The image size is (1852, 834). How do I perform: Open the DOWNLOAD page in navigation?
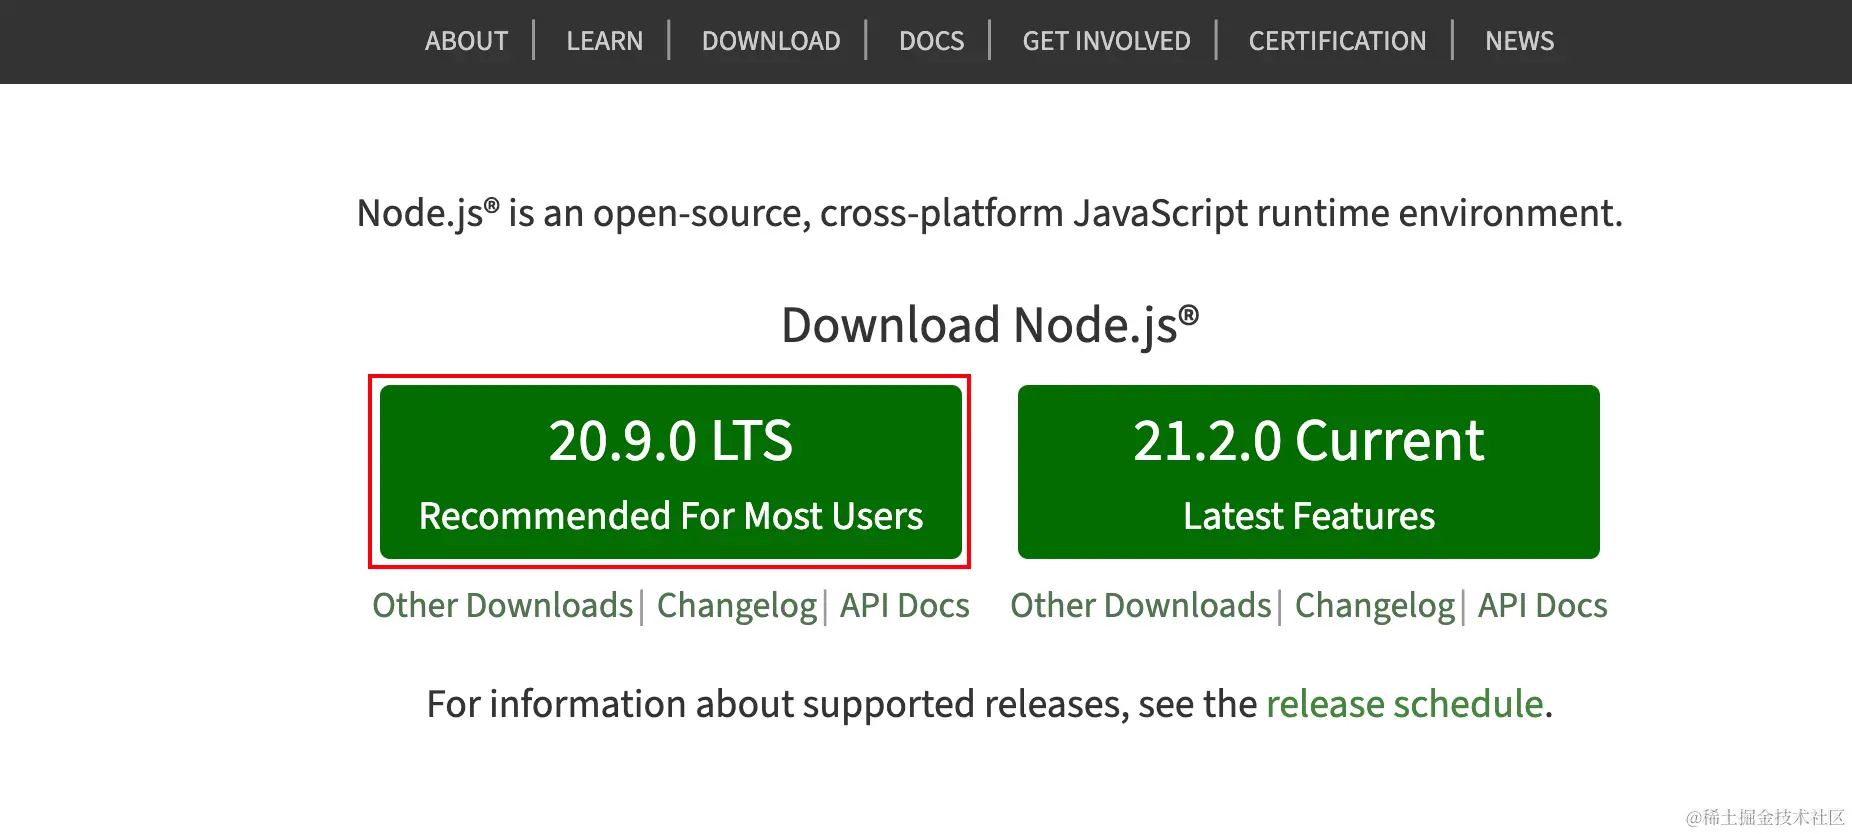pyautogui.click(x=771, y=41)
